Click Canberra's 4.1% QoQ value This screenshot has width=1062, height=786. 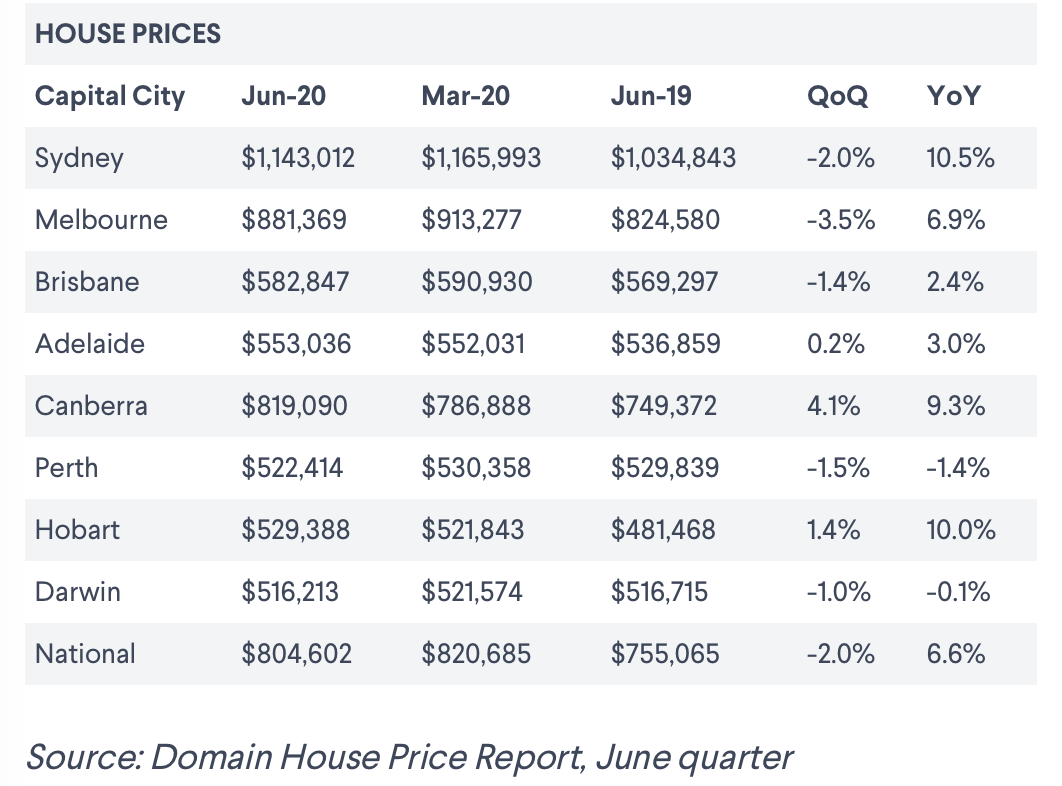(x=832, y=406)
